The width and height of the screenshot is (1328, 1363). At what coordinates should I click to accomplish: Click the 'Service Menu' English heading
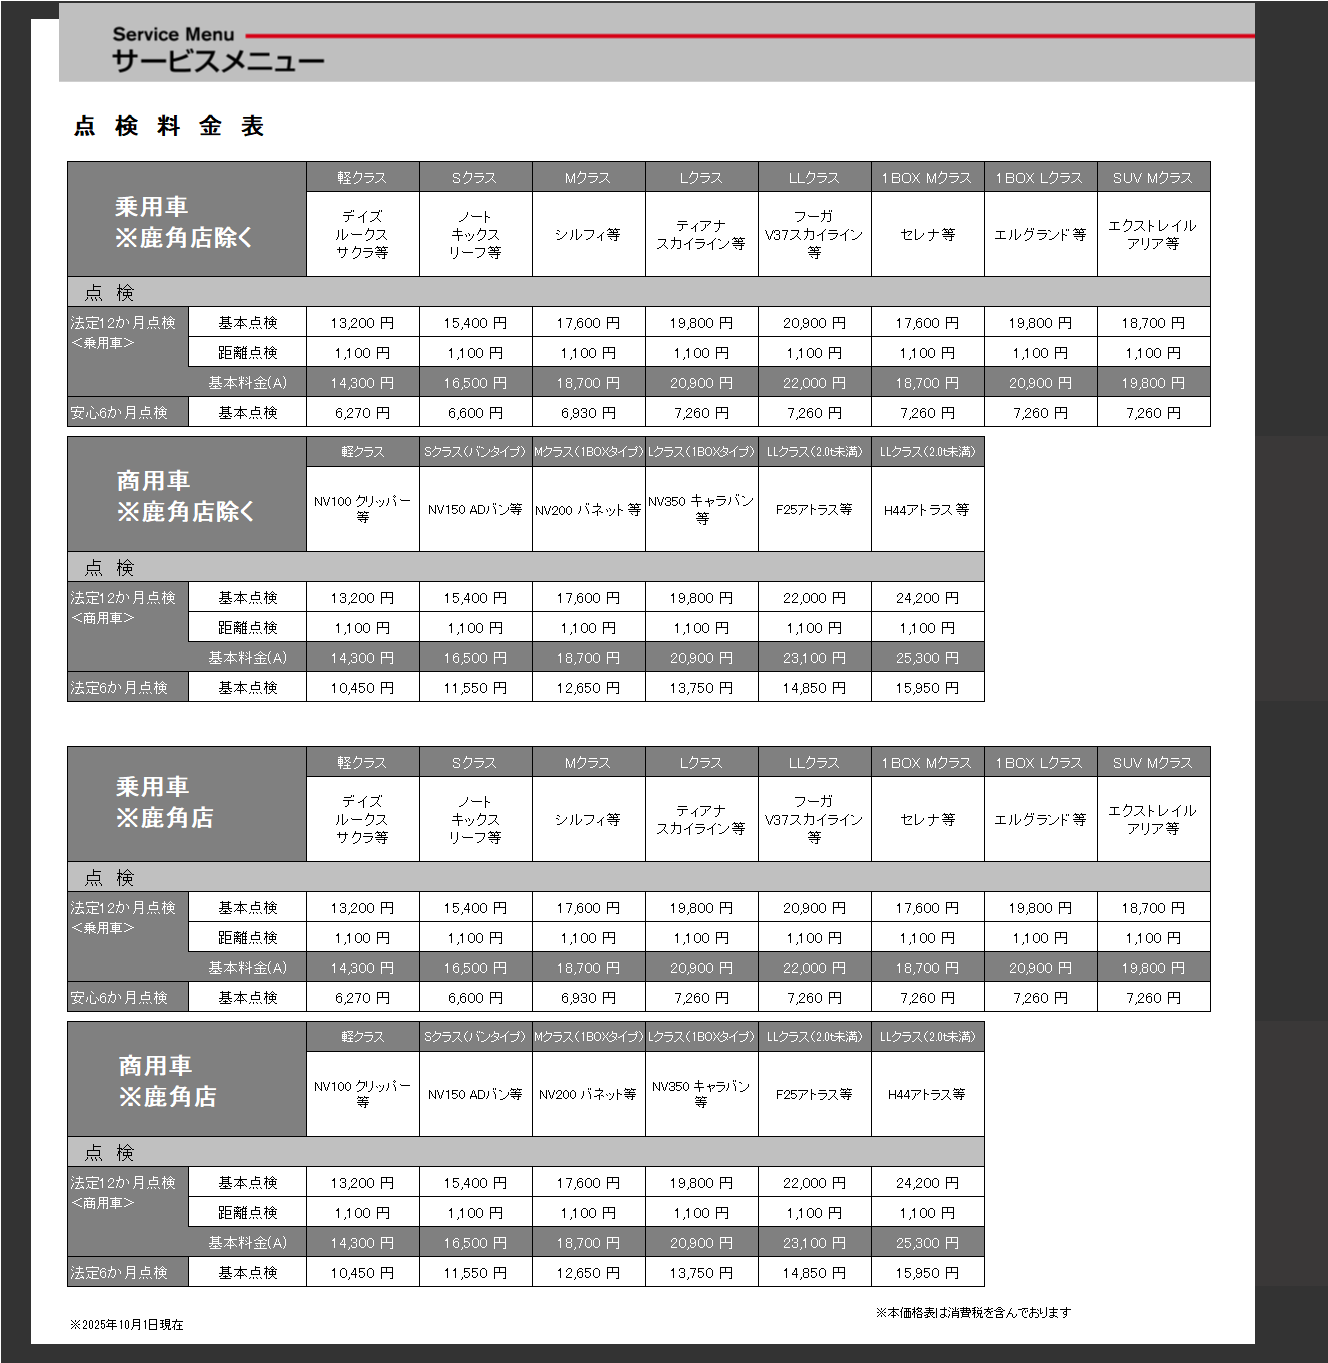[x=173, y=34]
